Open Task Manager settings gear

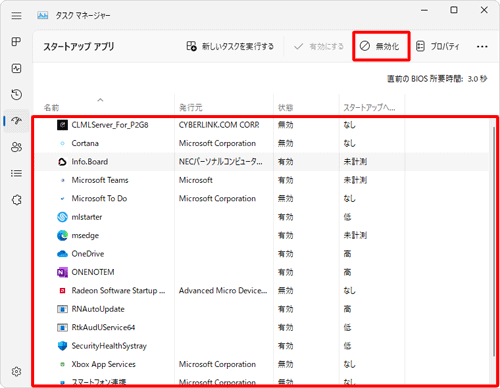(16, 371)
